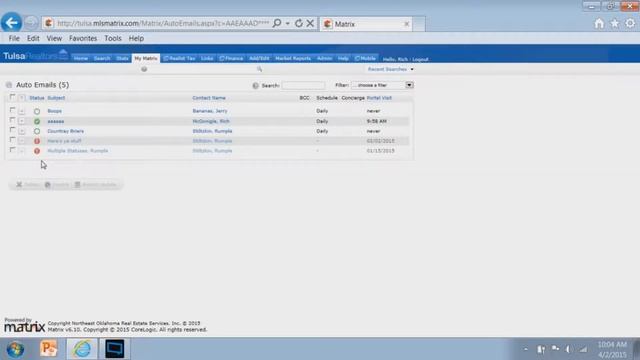The width and height of the screenshot is (640, 360).
Task: Click the icon beside the Auto Emails heading
Action: click(x=9, y=85)
